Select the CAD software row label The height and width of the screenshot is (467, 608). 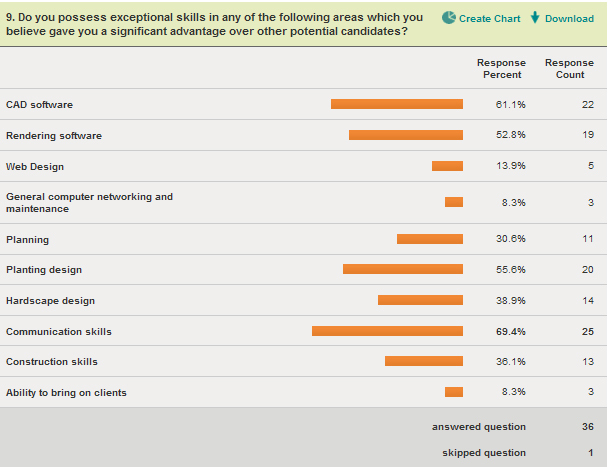39,105
